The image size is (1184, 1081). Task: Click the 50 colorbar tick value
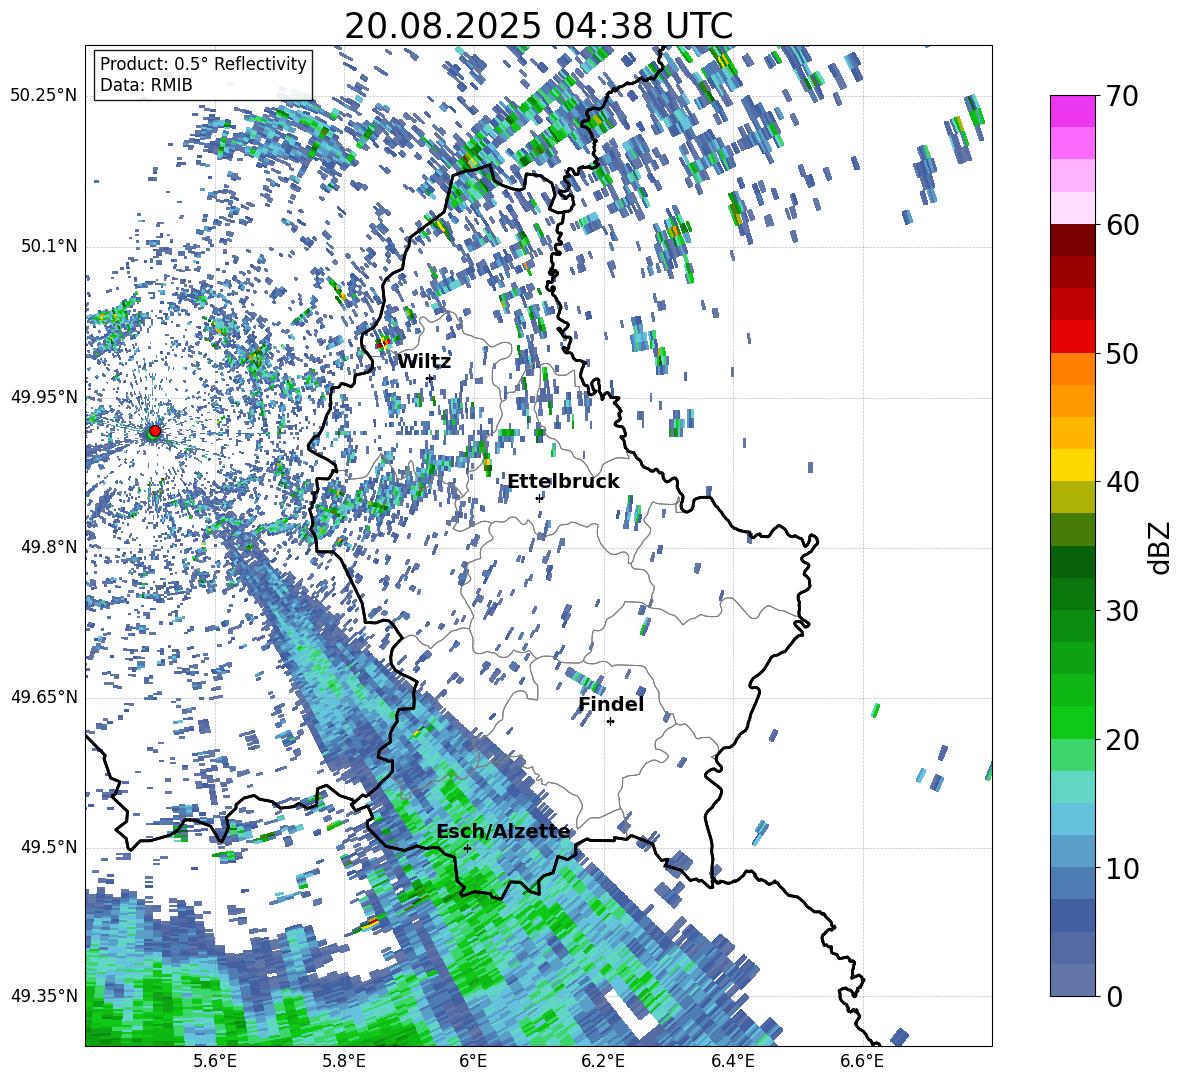click(x=1122, y=353)
